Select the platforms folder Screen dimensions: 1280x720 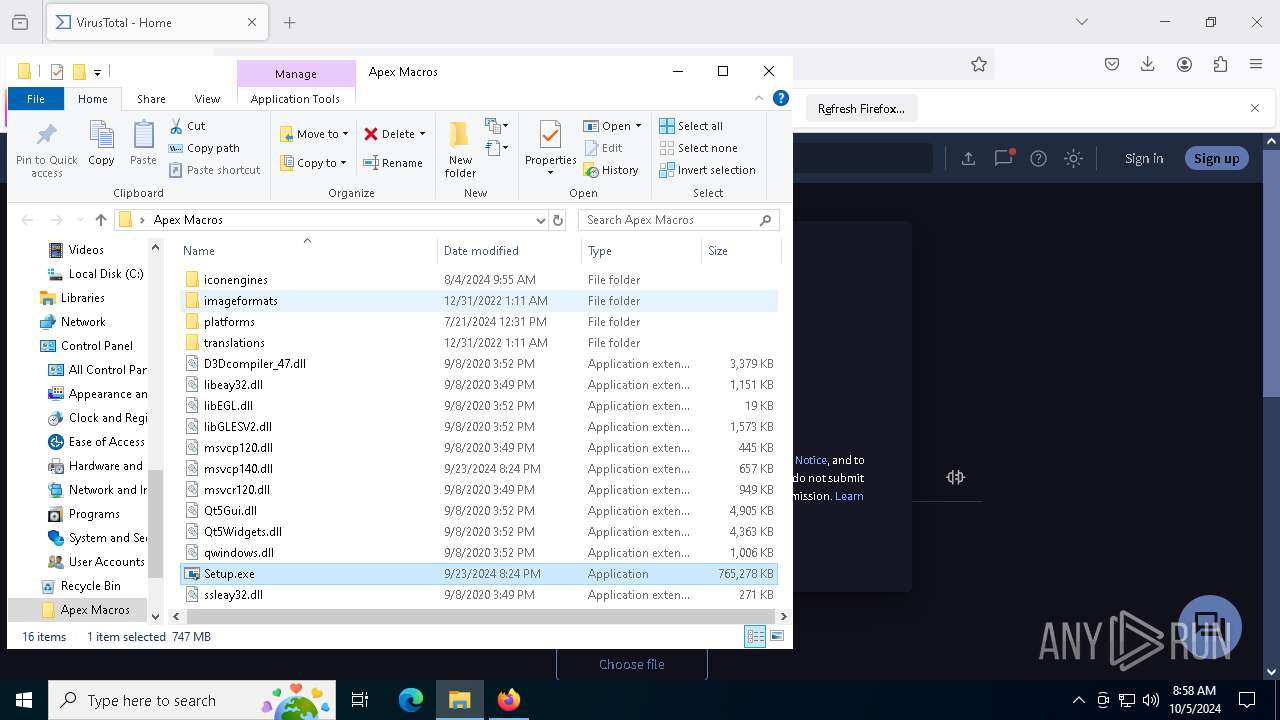point(478,322)
